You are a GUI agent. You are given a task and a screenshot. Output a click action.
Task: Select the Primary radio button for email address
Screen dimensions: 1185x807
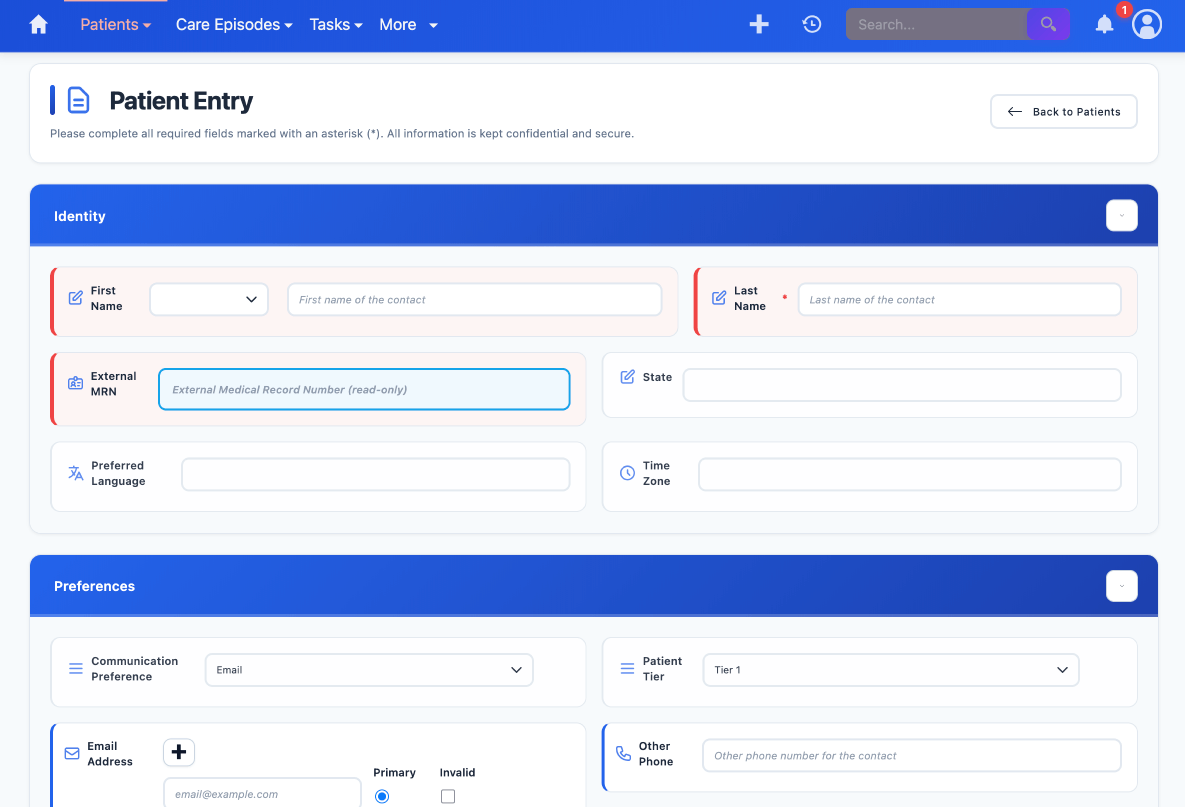pos(381,795)
